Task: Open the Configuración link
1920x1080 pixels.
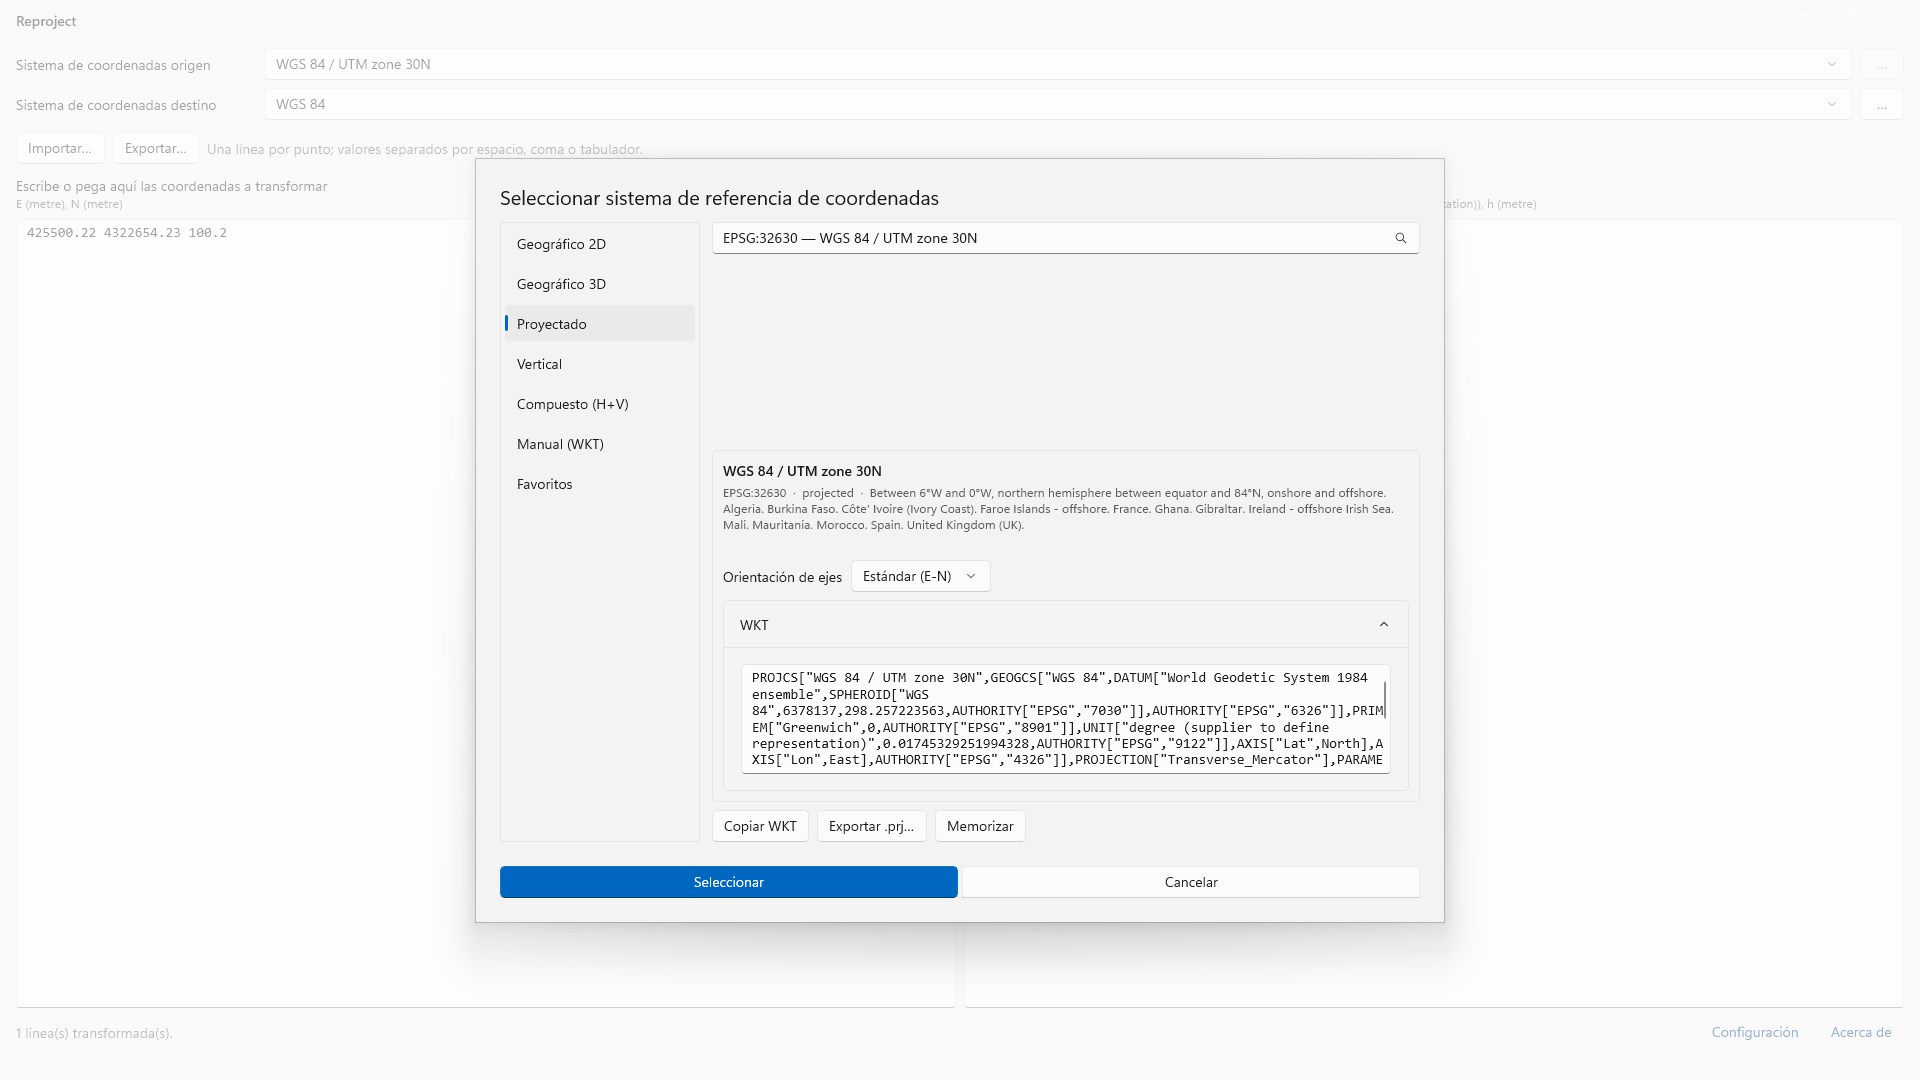Action: [1754, 1032]
